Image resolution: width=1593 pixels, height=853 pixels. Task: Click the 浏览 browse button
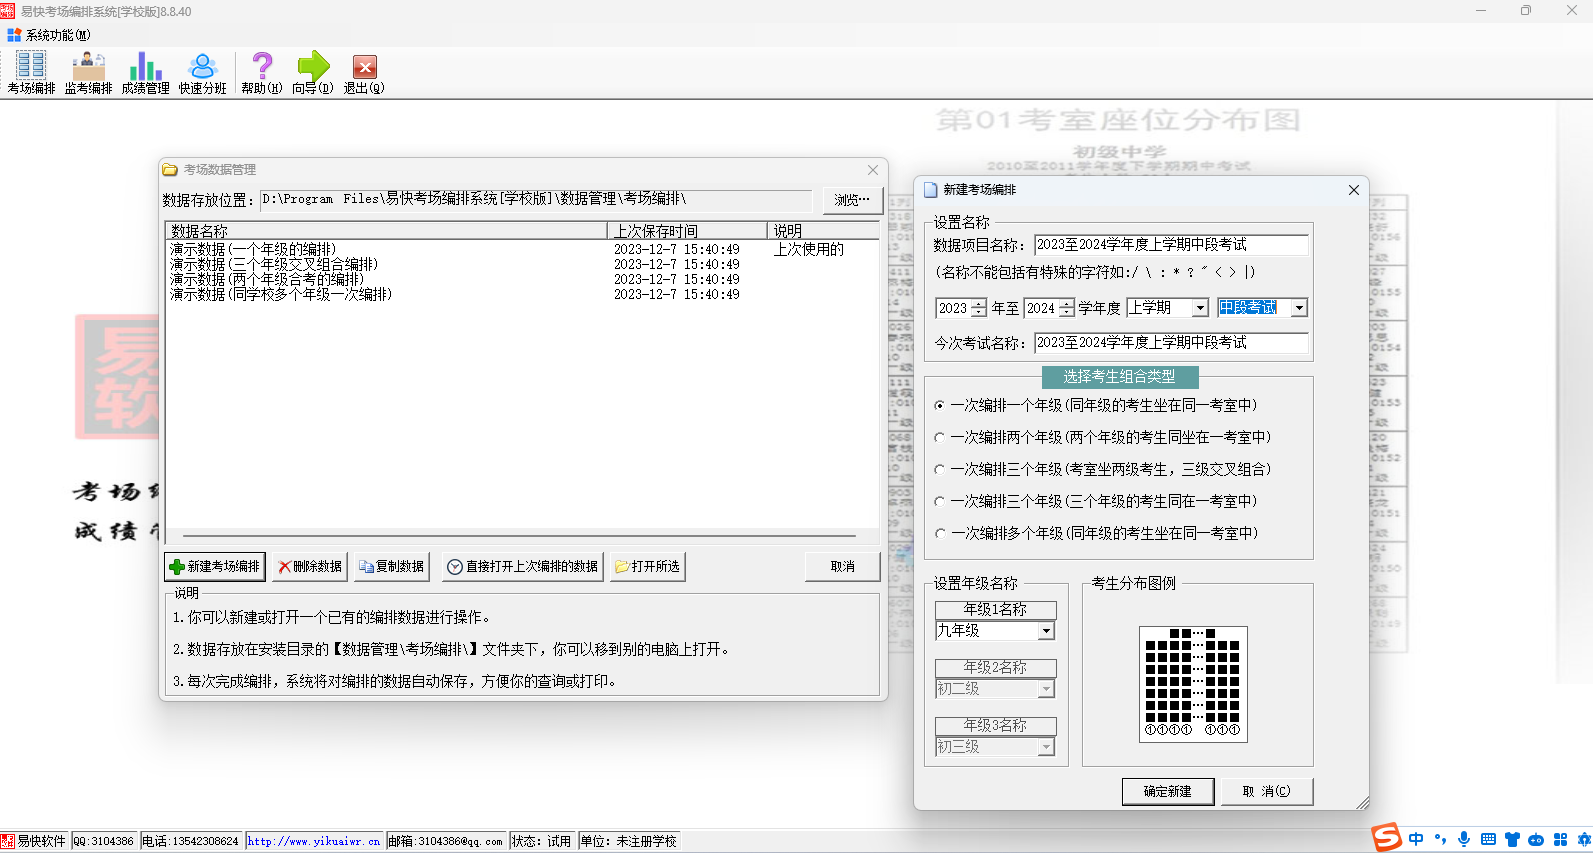coord(853,200)
